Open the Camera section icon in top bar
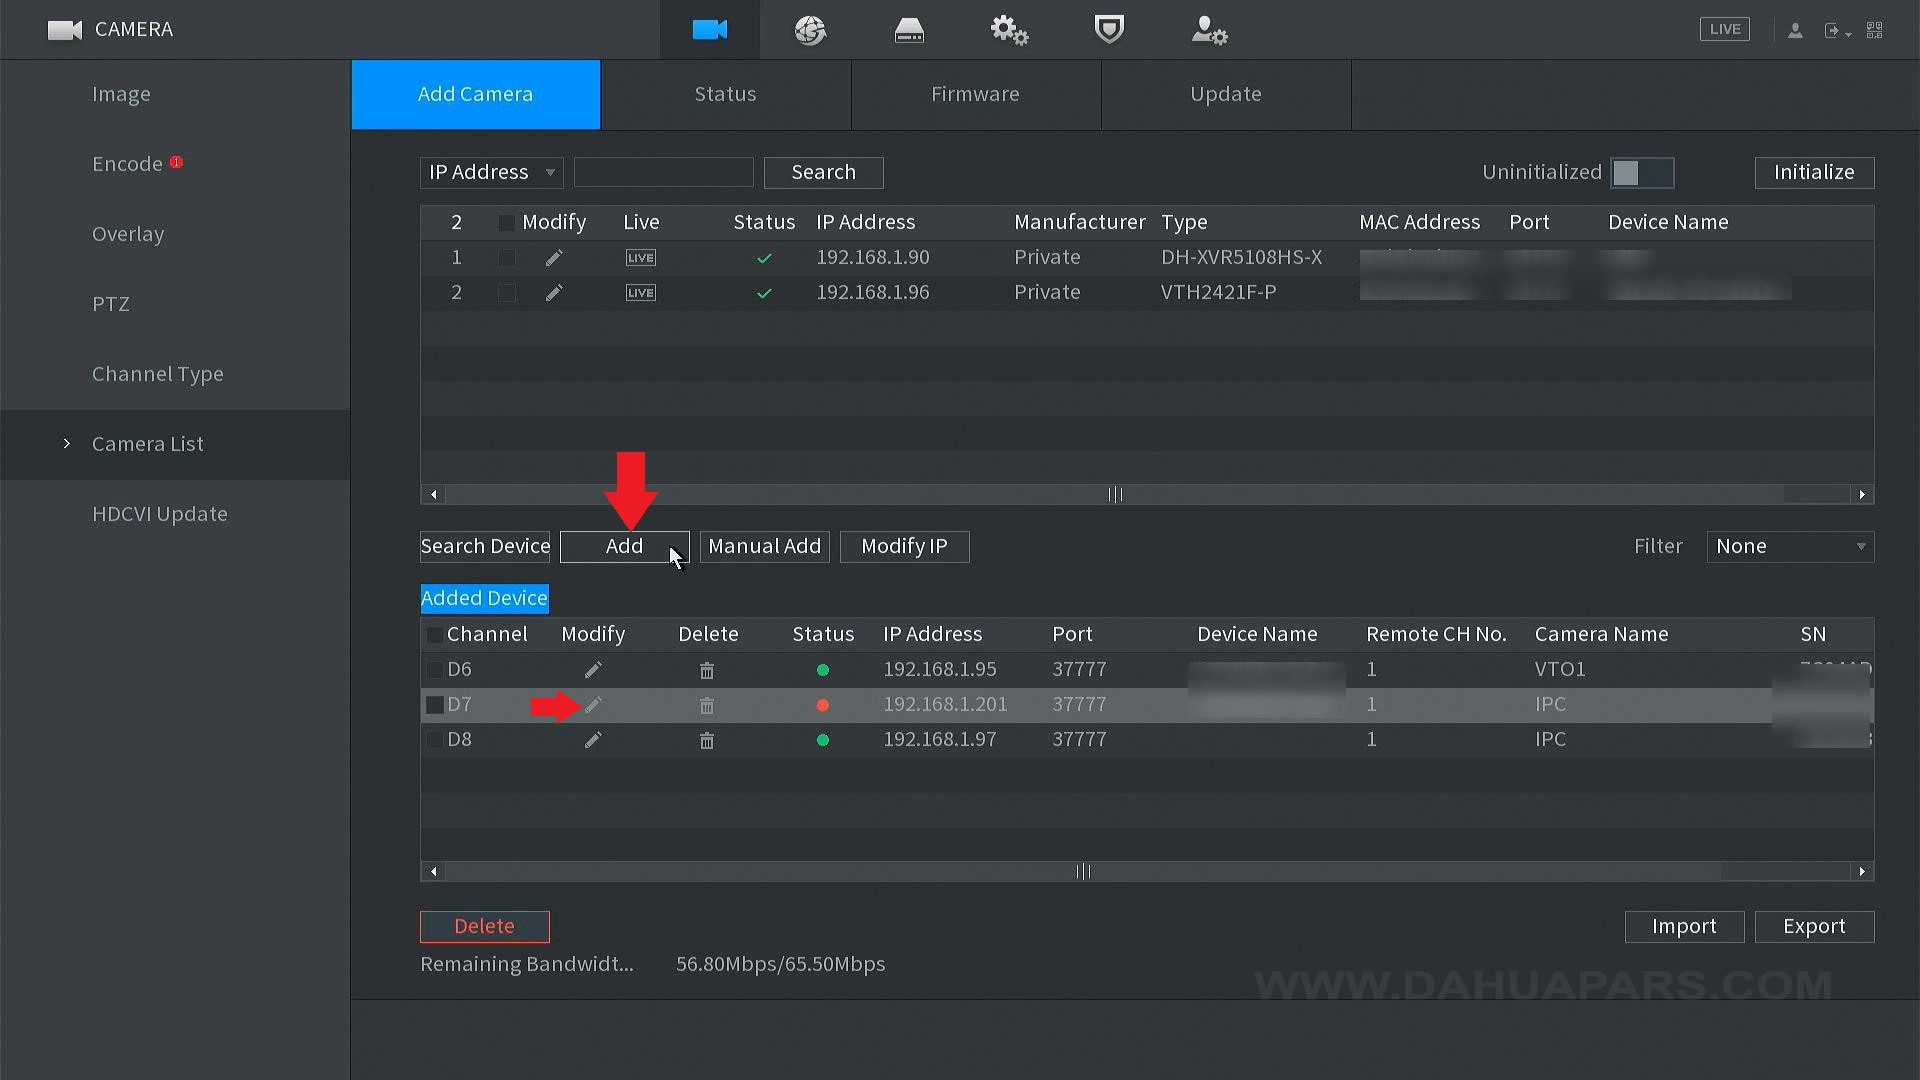Viewport: 1920px width, 1080px height. pos(710,30)
